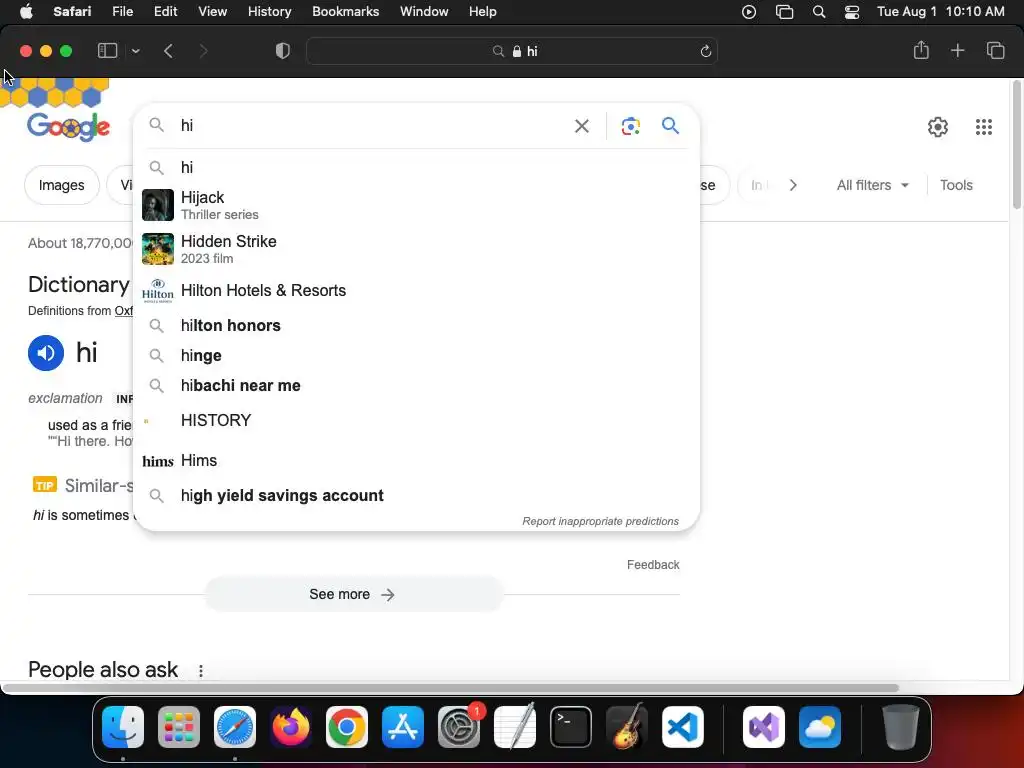1024x768 pixels.
Task: Click screen mirroring icon in menu bar
Action: 784,12
